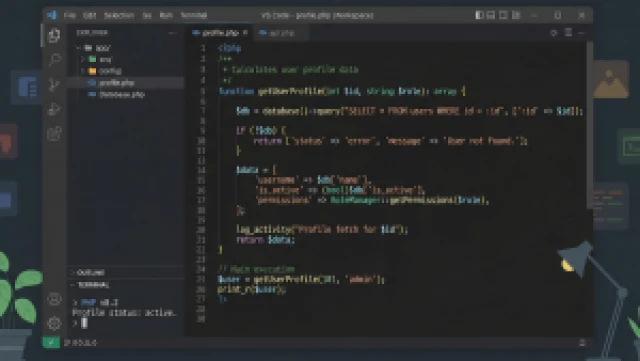Expand the Outline section
Image resolution: width=640 pixels, height=361 pixels.
coord(126,272)
